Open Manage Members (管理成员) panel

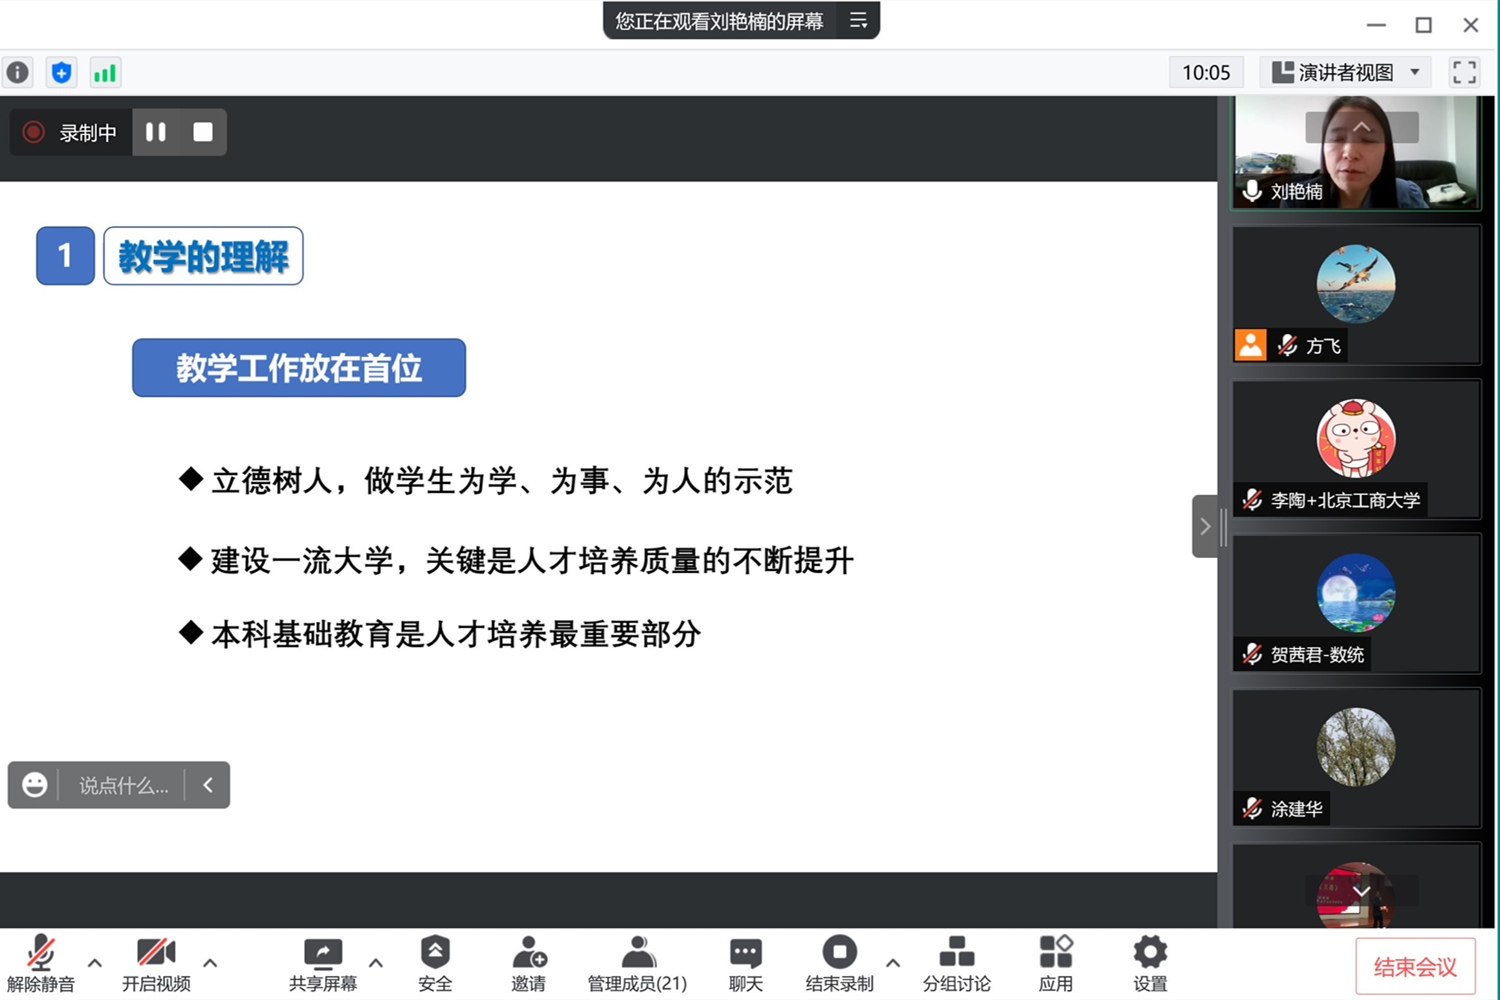(x=637, y=964)
